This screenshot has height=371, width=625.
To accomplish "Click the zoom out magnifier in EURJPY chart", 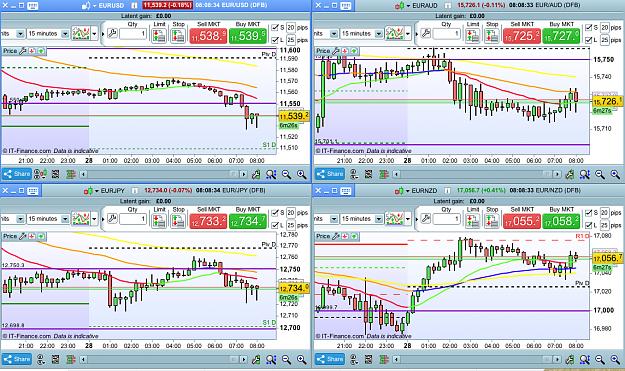I will click(x=286, y=359).
